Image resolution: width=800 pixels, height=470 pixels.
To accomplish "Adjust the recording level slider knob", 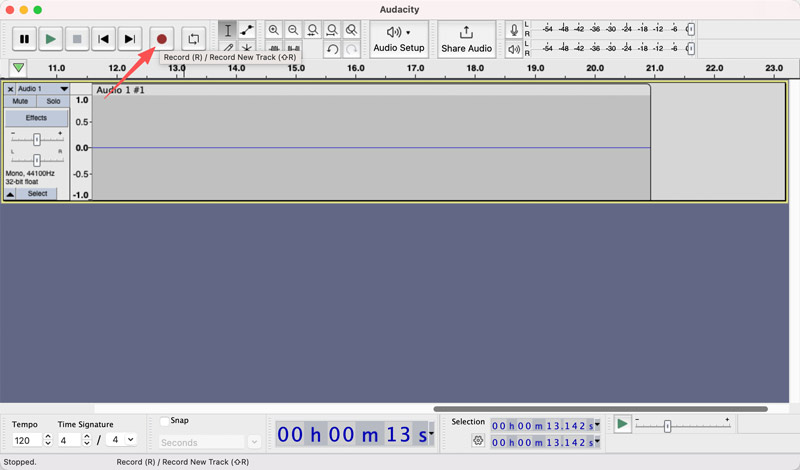I will [690, 29].
